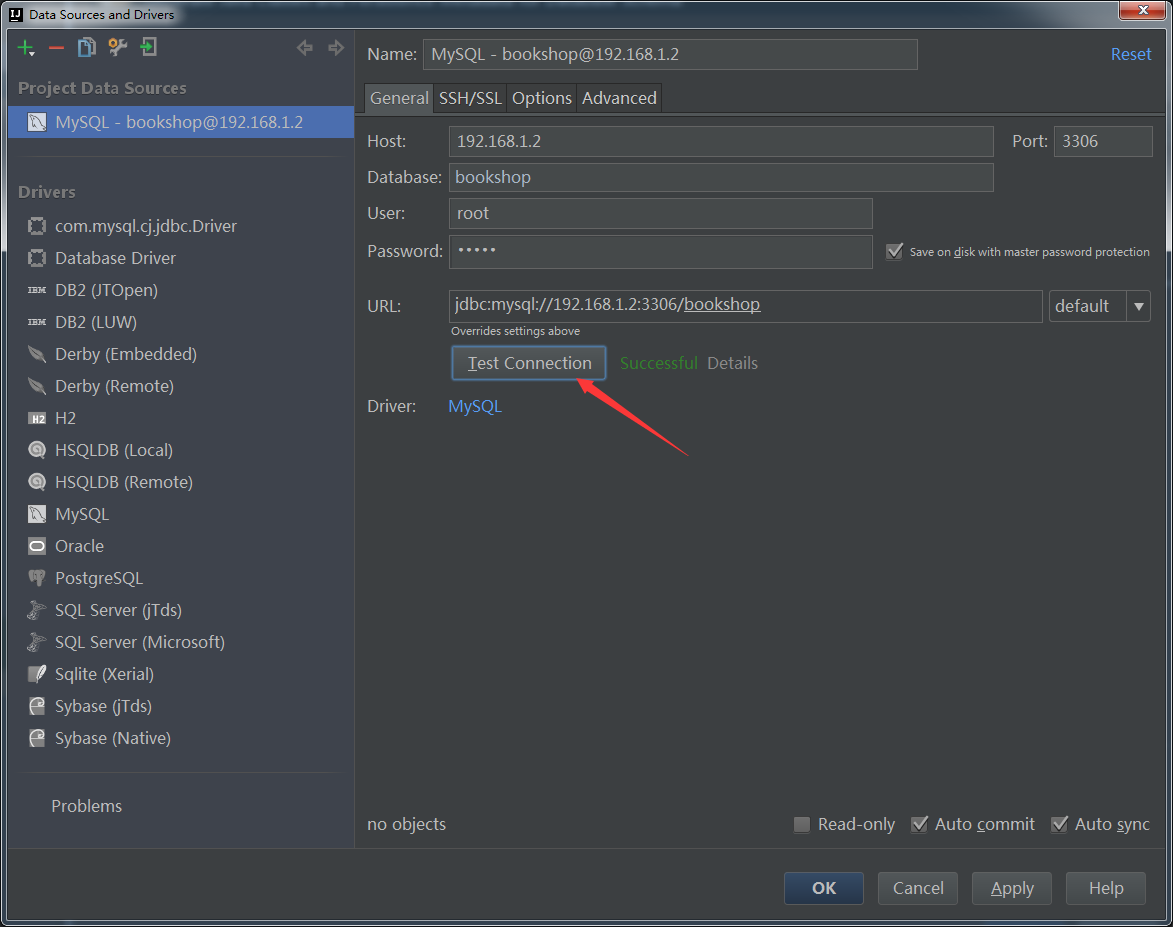Remove selected data source with minus icon

tap(56, 48)
